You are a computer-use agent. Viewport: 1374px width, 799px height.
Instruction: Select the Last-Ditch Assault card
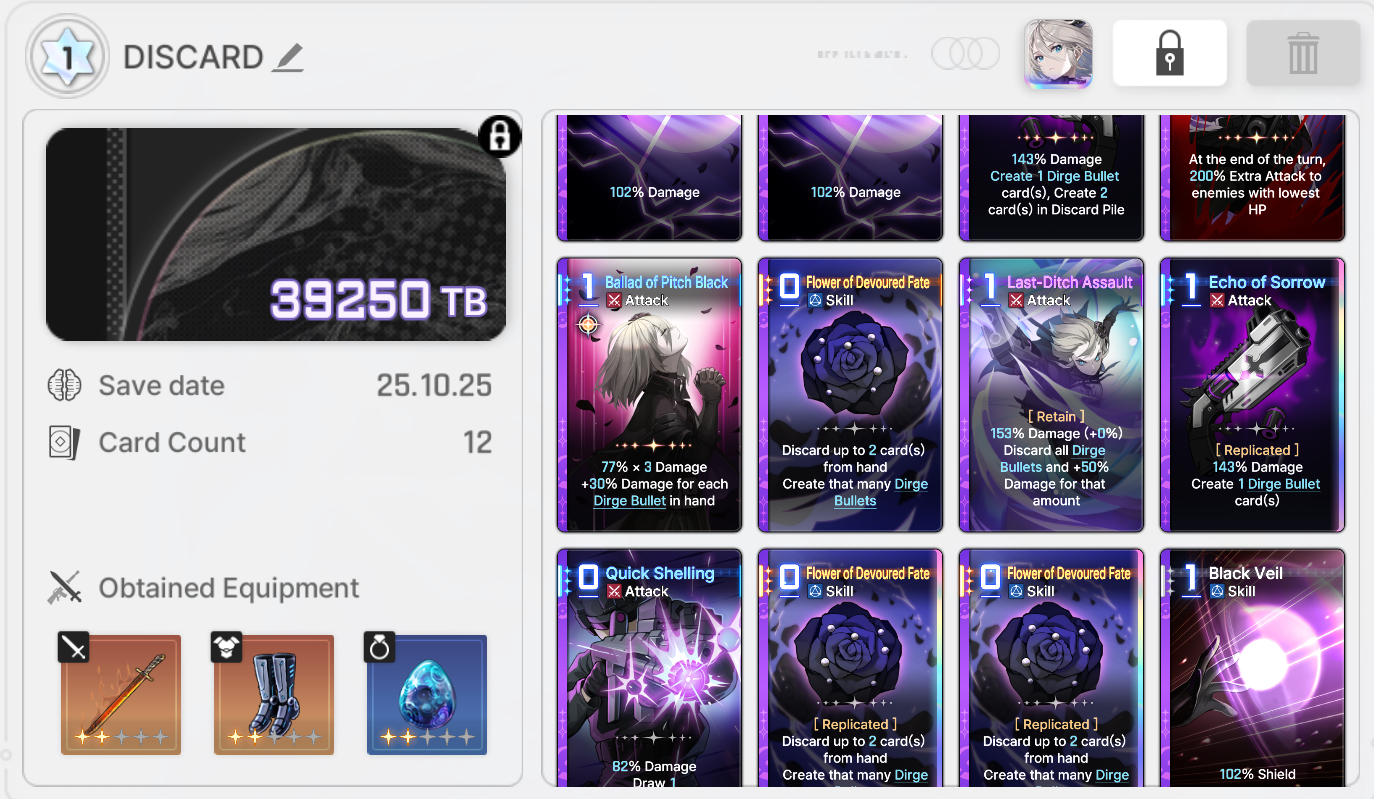[x=1051, y=395]
